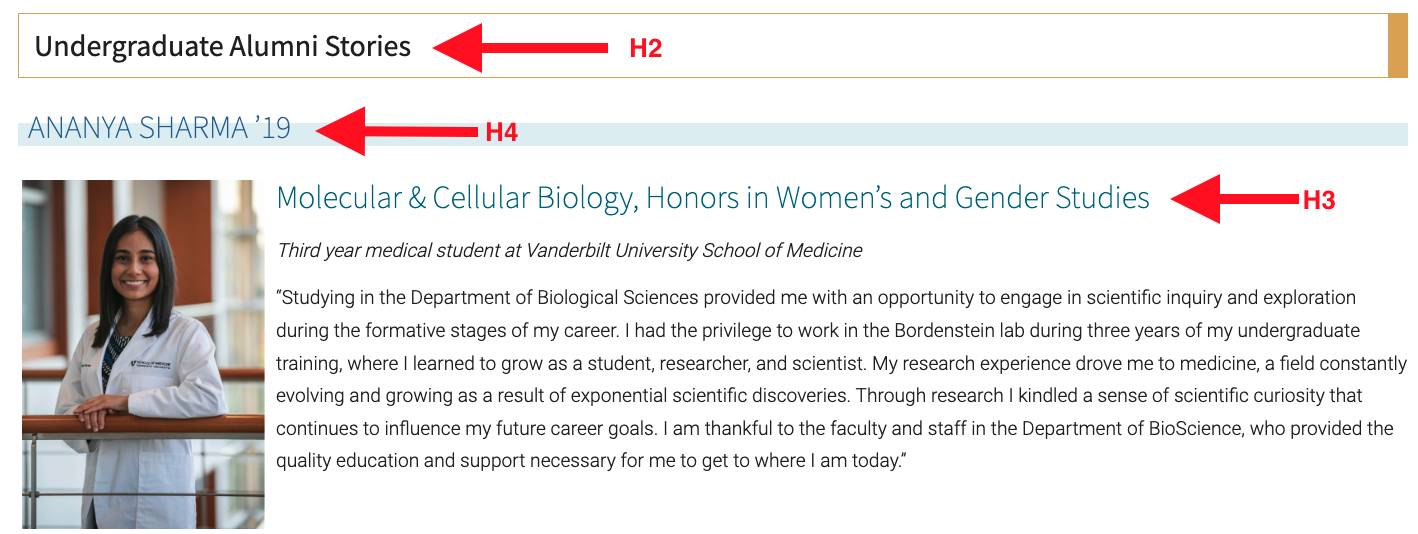Open the photo of Ananya Sharma
Viewport: 1418px width, 534px height.
click(x=143, y=353)
